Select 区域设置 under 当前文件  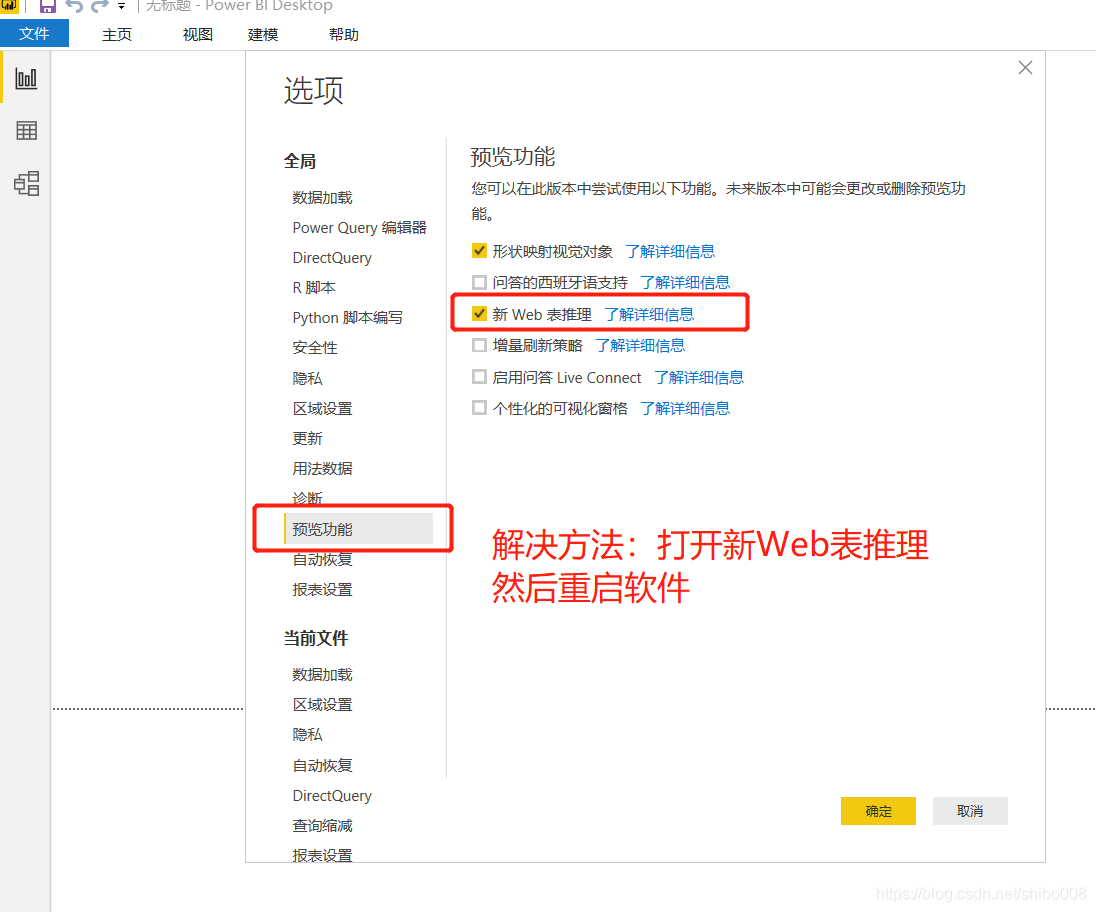pyautogui.click(x=322, y=705)
